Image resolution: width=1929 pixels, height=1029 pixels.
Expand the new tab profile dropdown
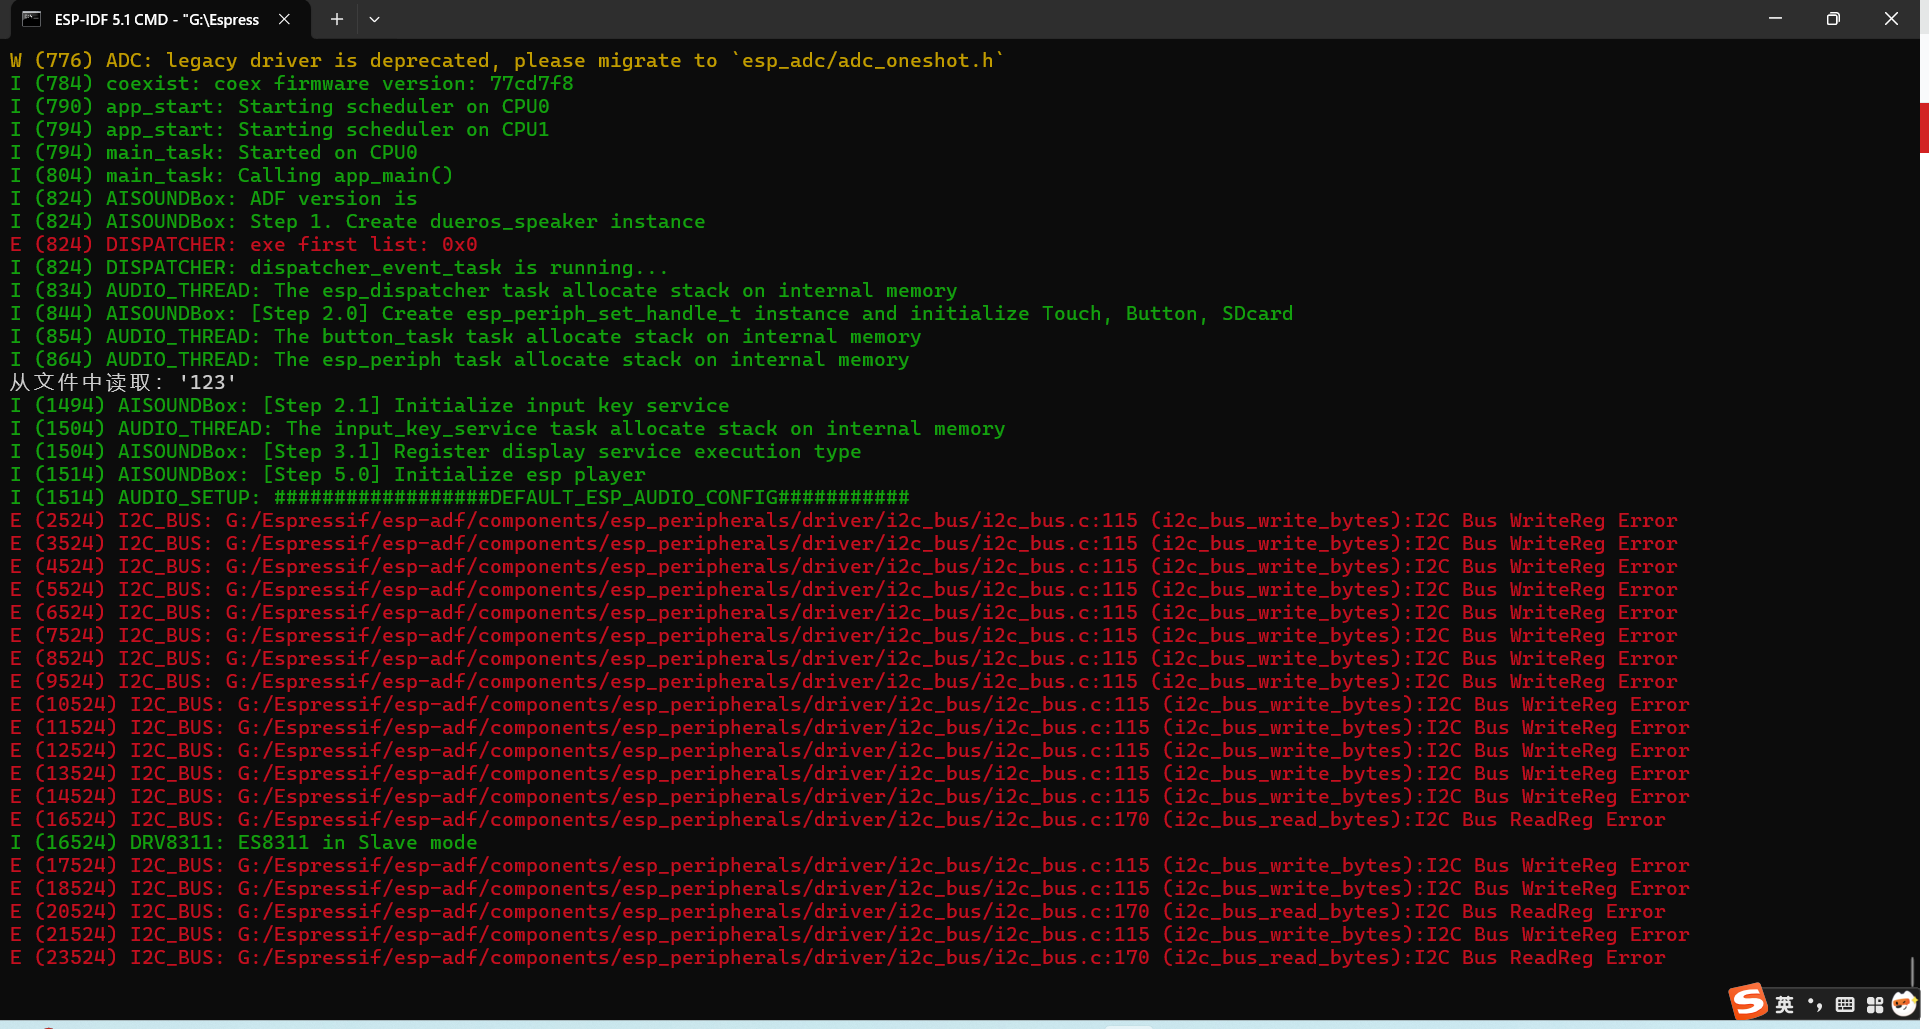tap(374, 19)
